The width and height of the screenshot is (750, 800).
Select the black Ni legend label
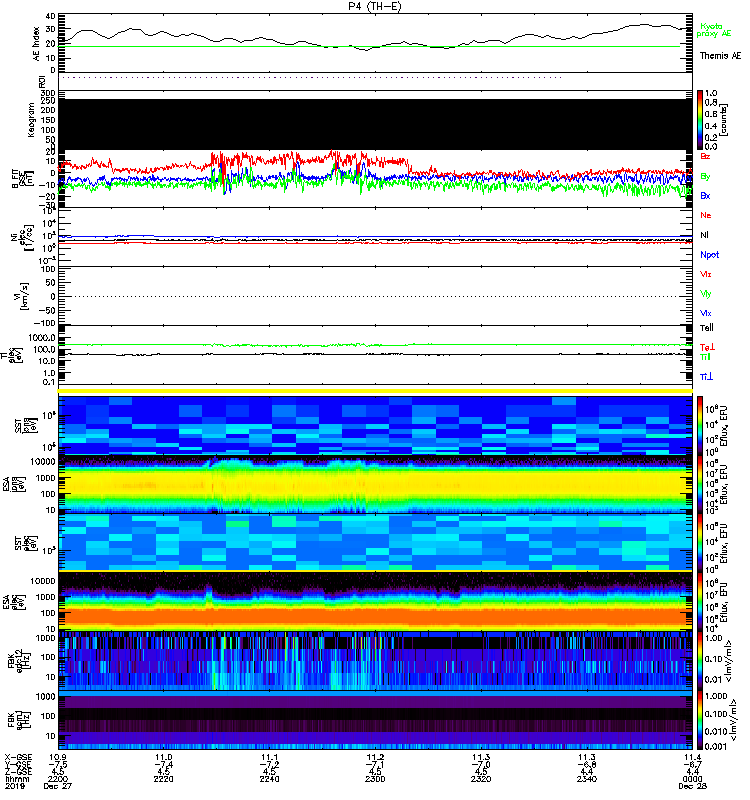[704, 235]
